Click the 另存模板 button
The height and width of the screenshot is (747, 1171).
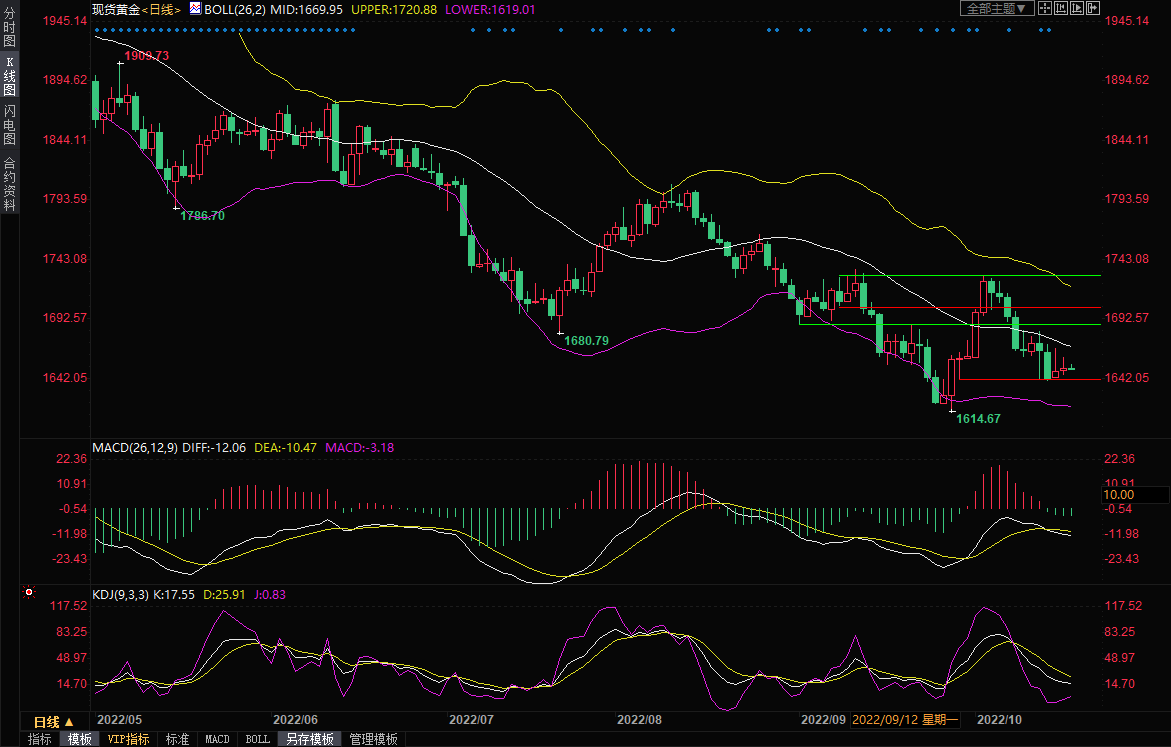coord(309,739)
